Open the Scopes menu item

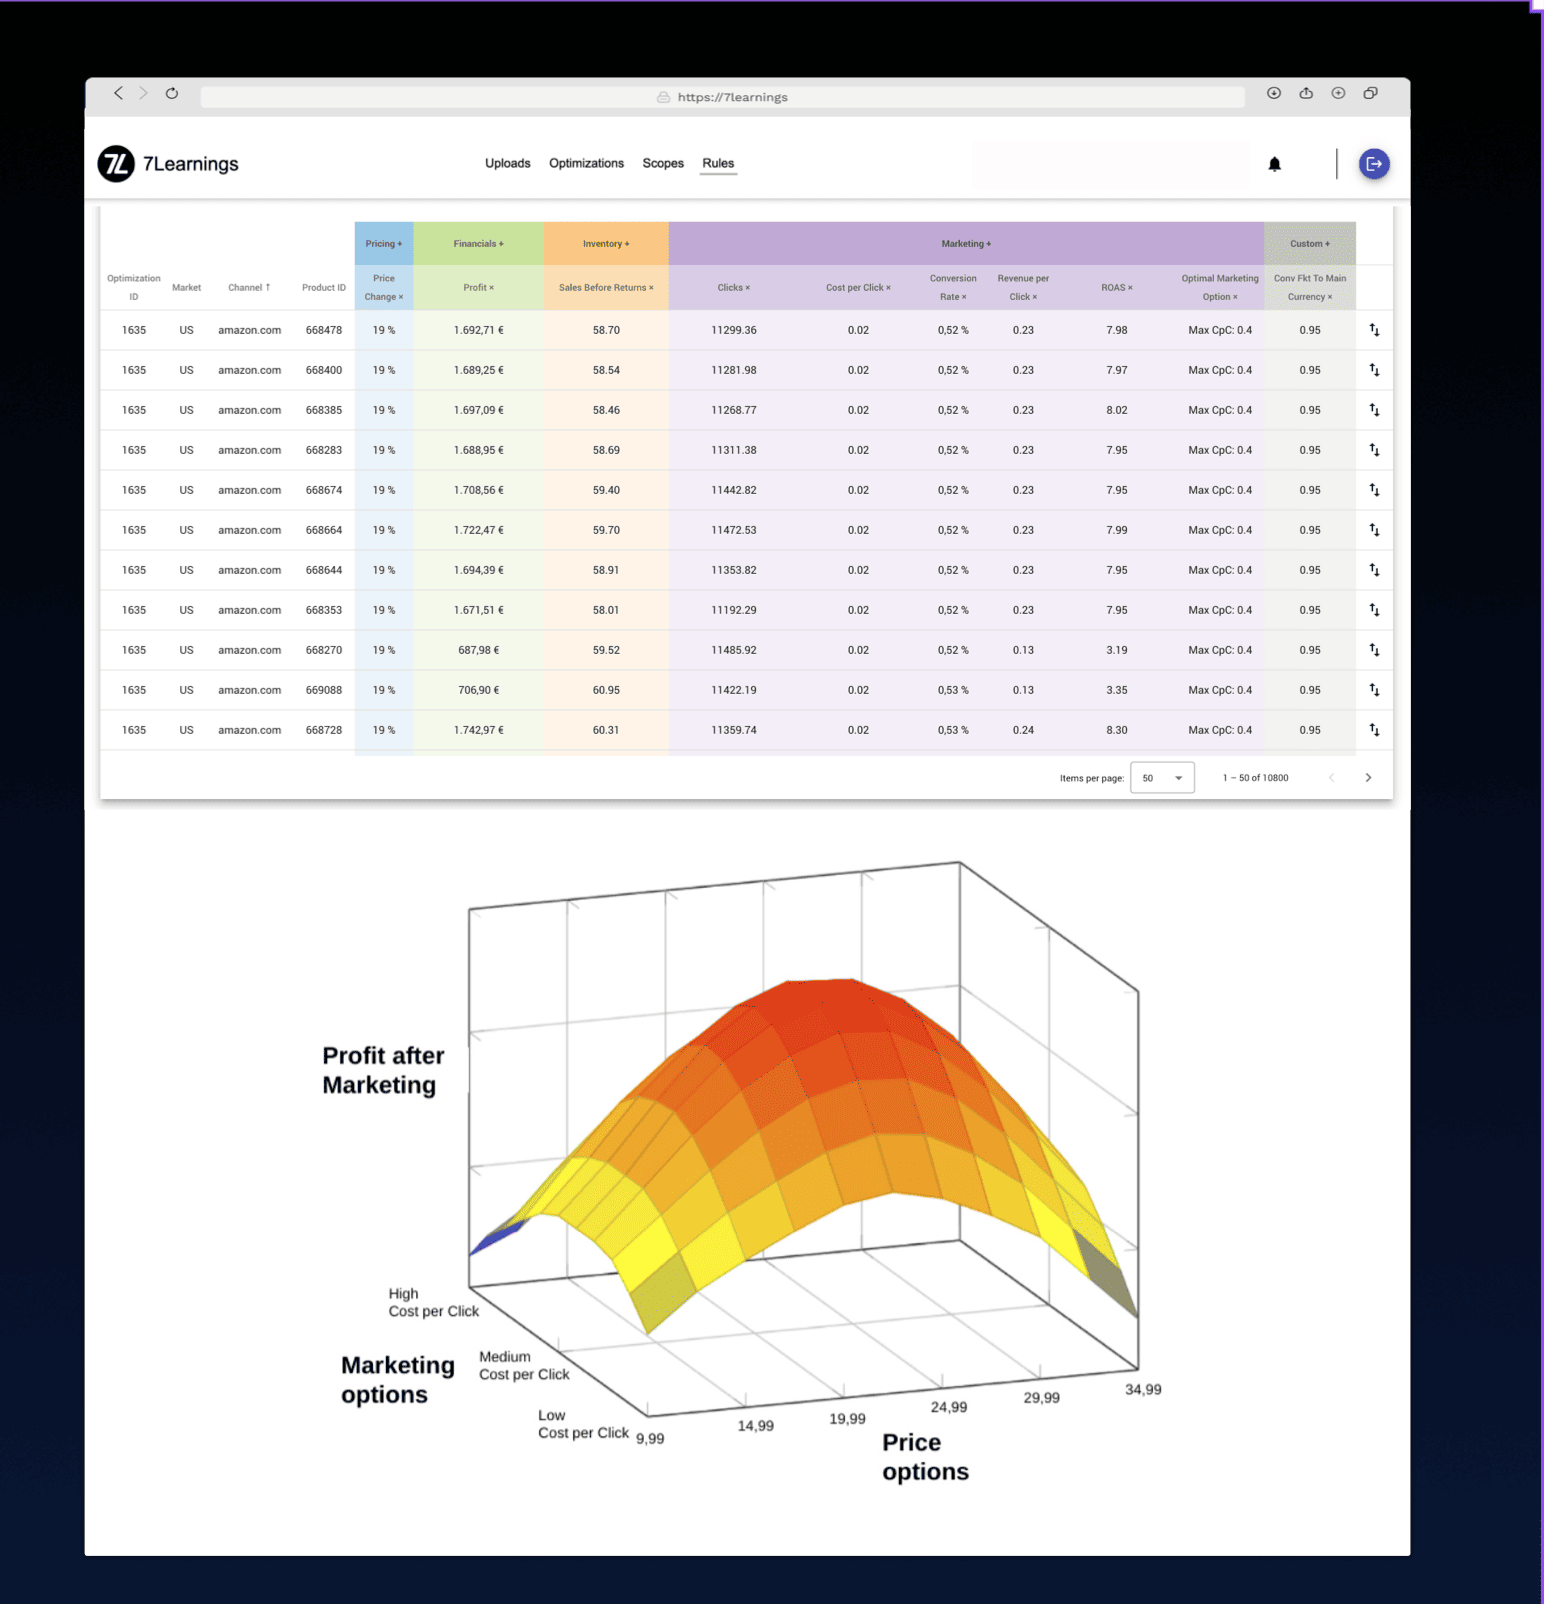coord(663,163)
